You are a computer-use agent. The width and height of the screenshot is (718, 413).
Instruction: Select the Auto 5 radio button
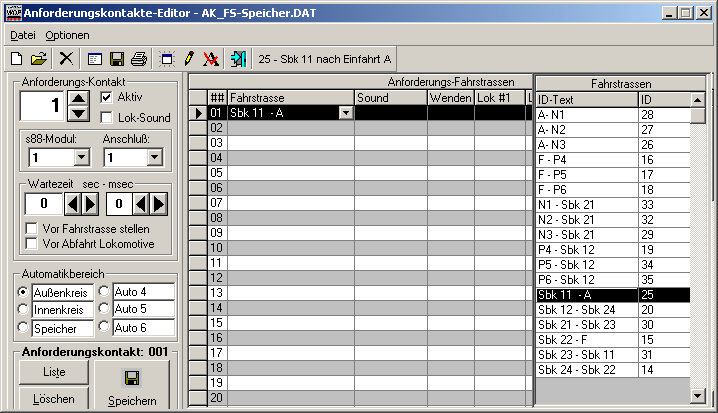(104, 309)
